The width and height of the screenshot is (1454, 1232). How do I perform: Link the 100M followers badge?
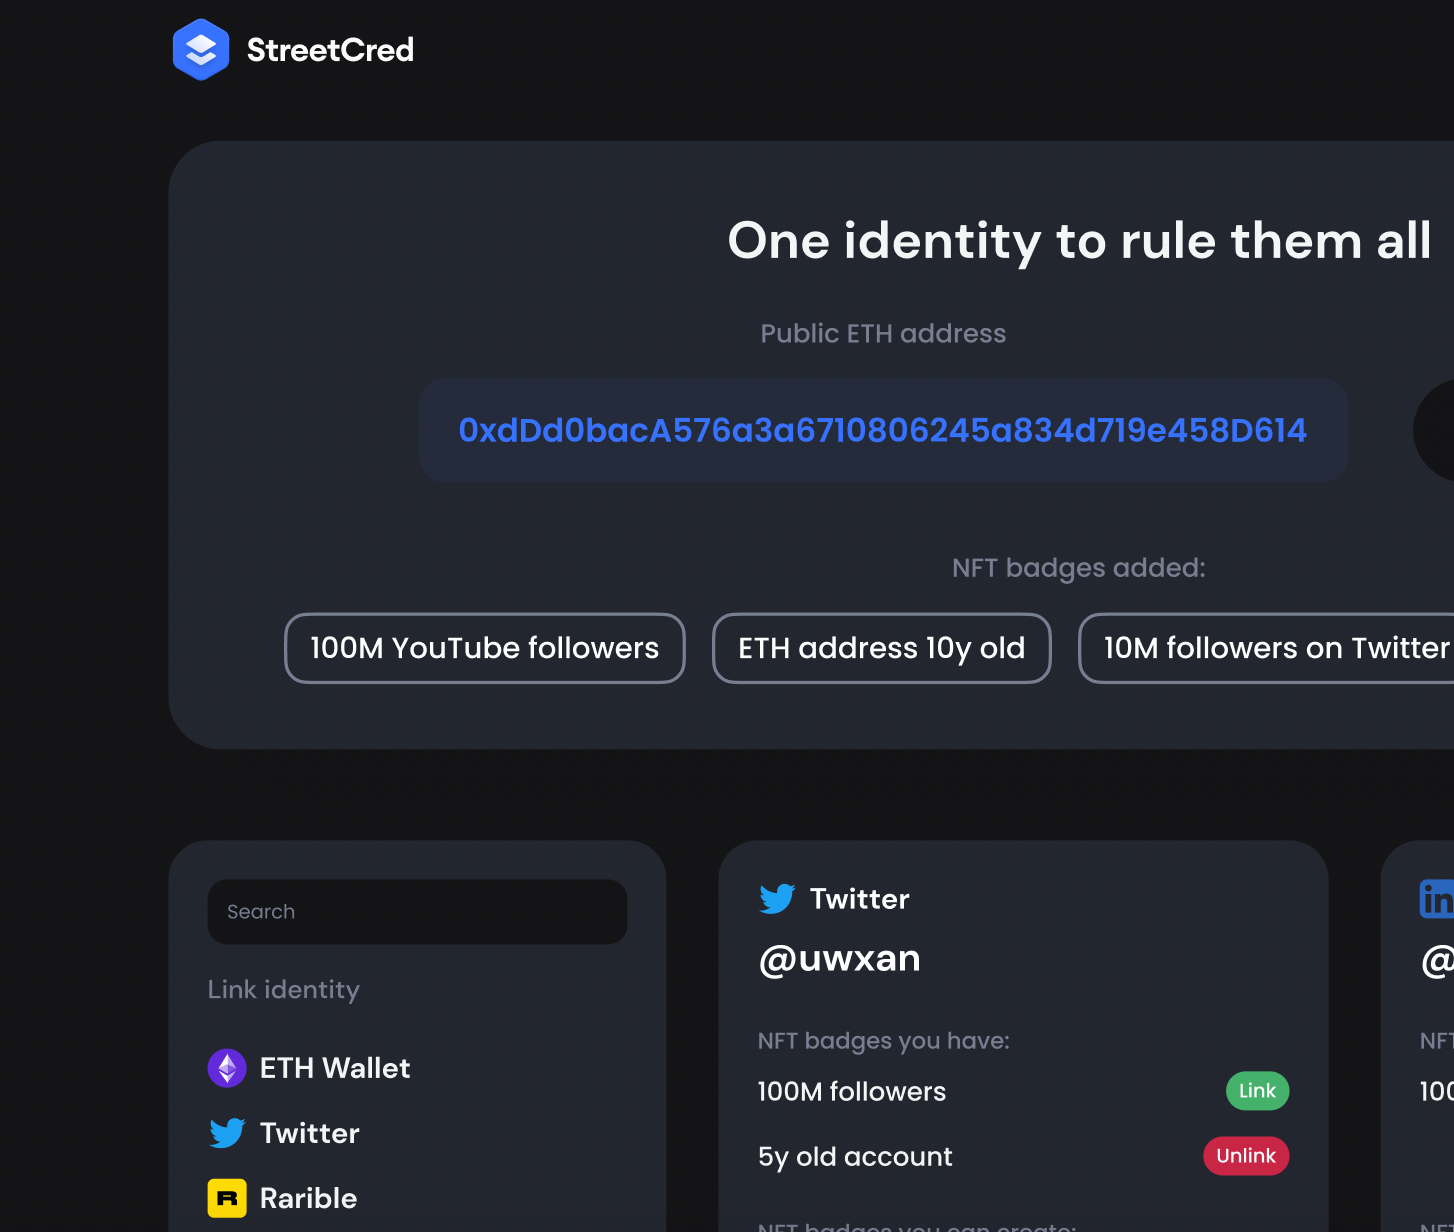[1257, 1091]
